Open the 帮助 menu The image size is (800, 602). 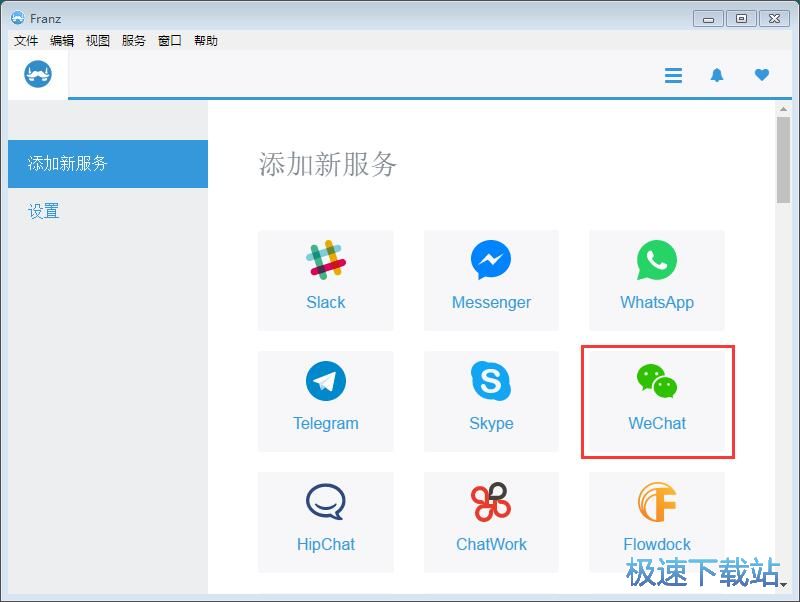206,40
